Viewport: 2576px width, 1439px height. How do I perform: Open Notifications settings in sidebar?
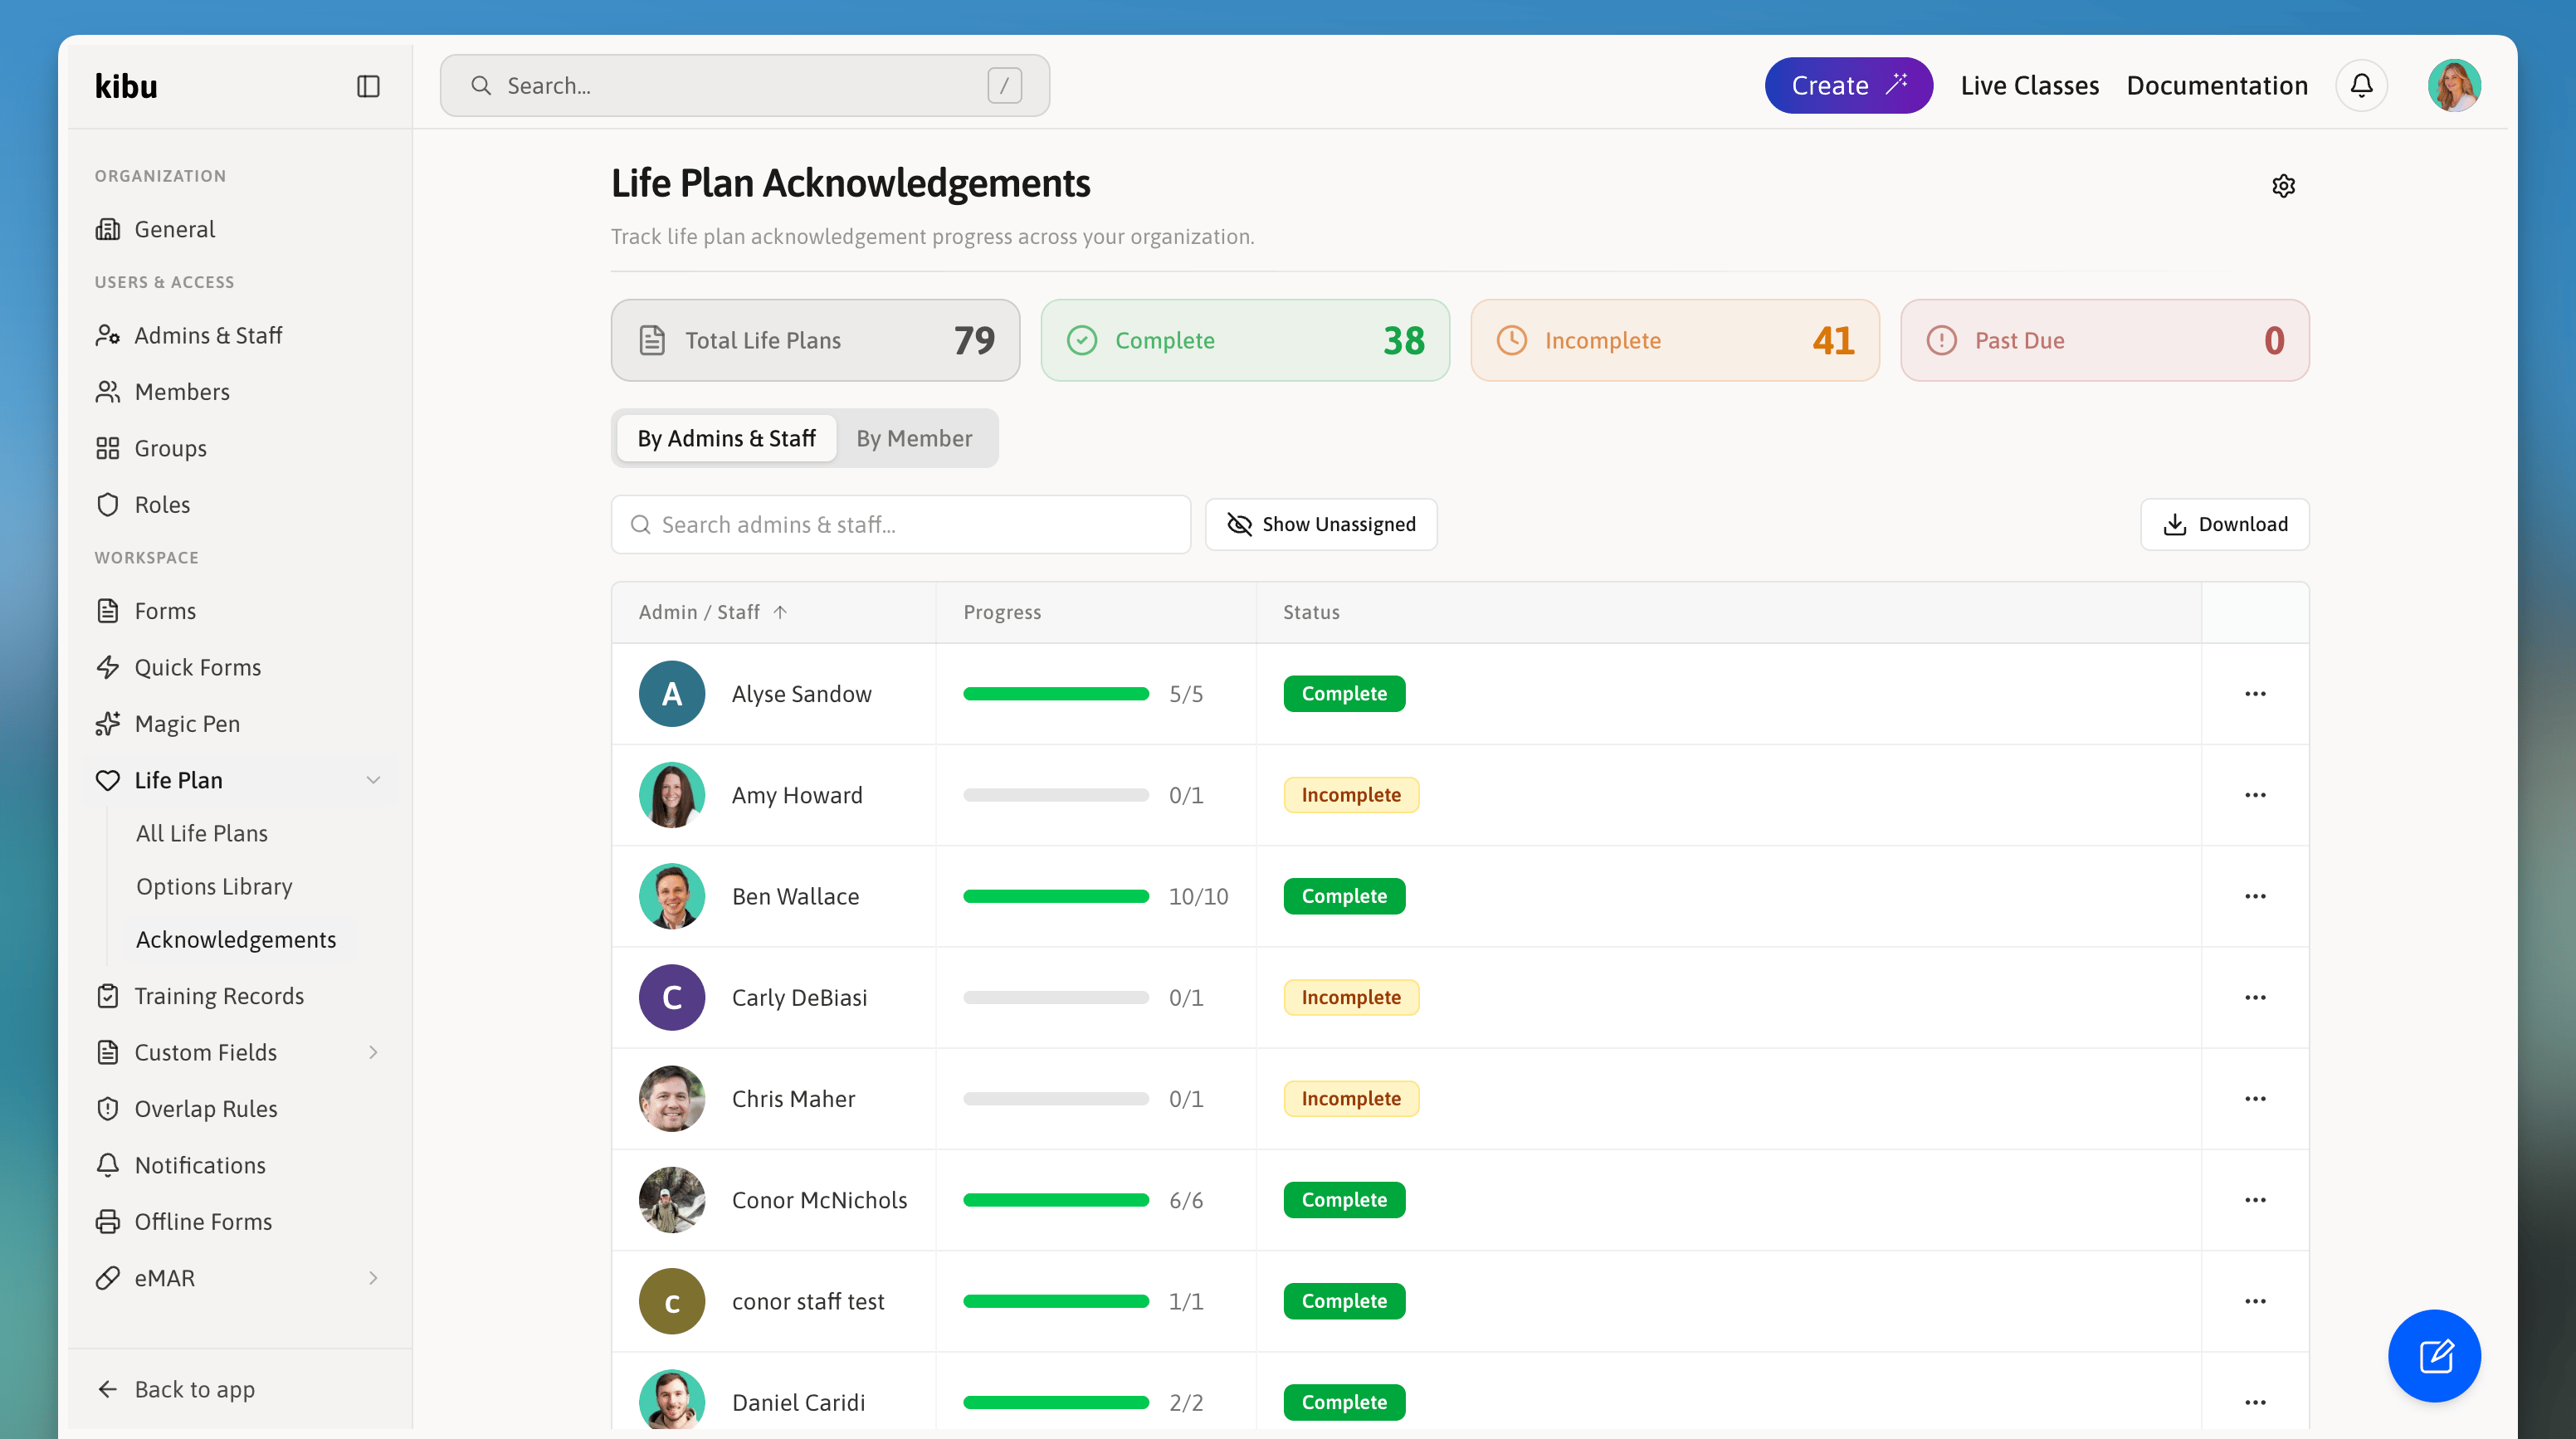point(200,1165)
